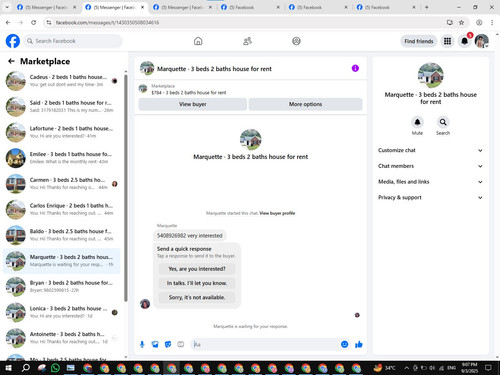Open Windows taskbar search
The width and height of the screenshot is (500, 375).
click(x=26, y=368)
